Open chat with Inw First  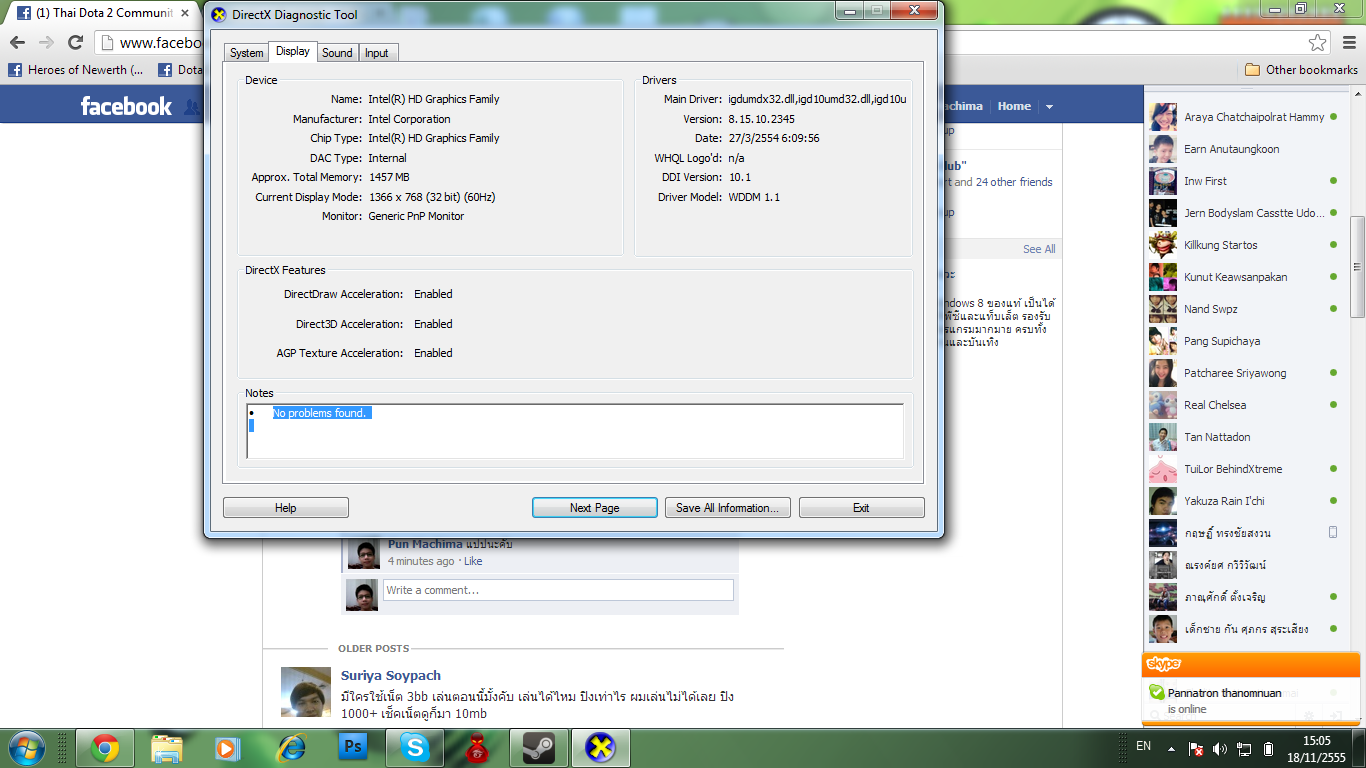[x=1243, y=181]
